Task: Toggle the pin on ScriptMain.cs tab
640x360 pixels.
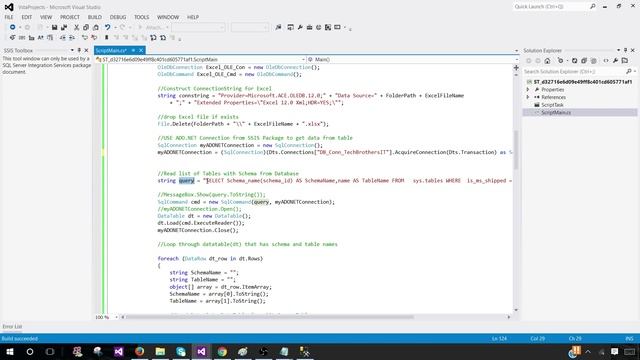Action: point(133,50)
